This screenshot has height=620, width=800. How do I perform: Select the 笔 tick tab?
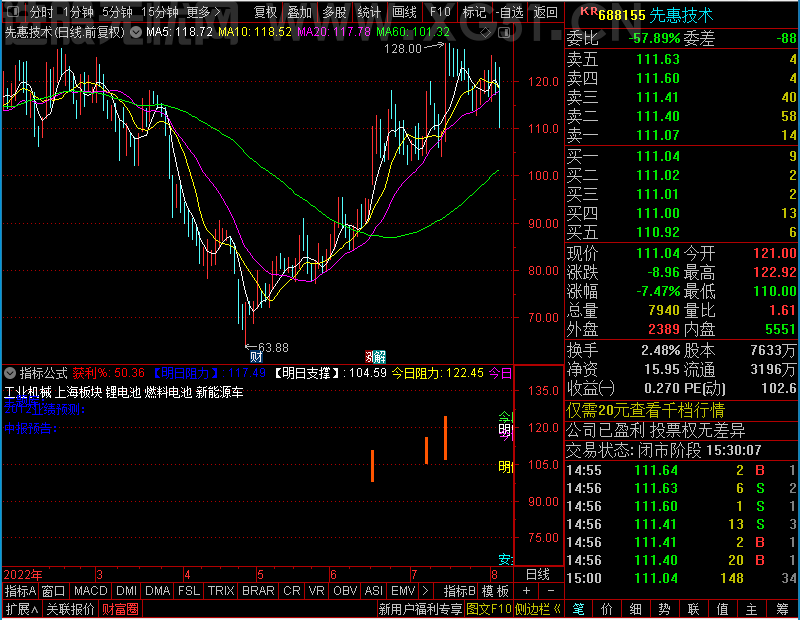click(x=578, y=609)
